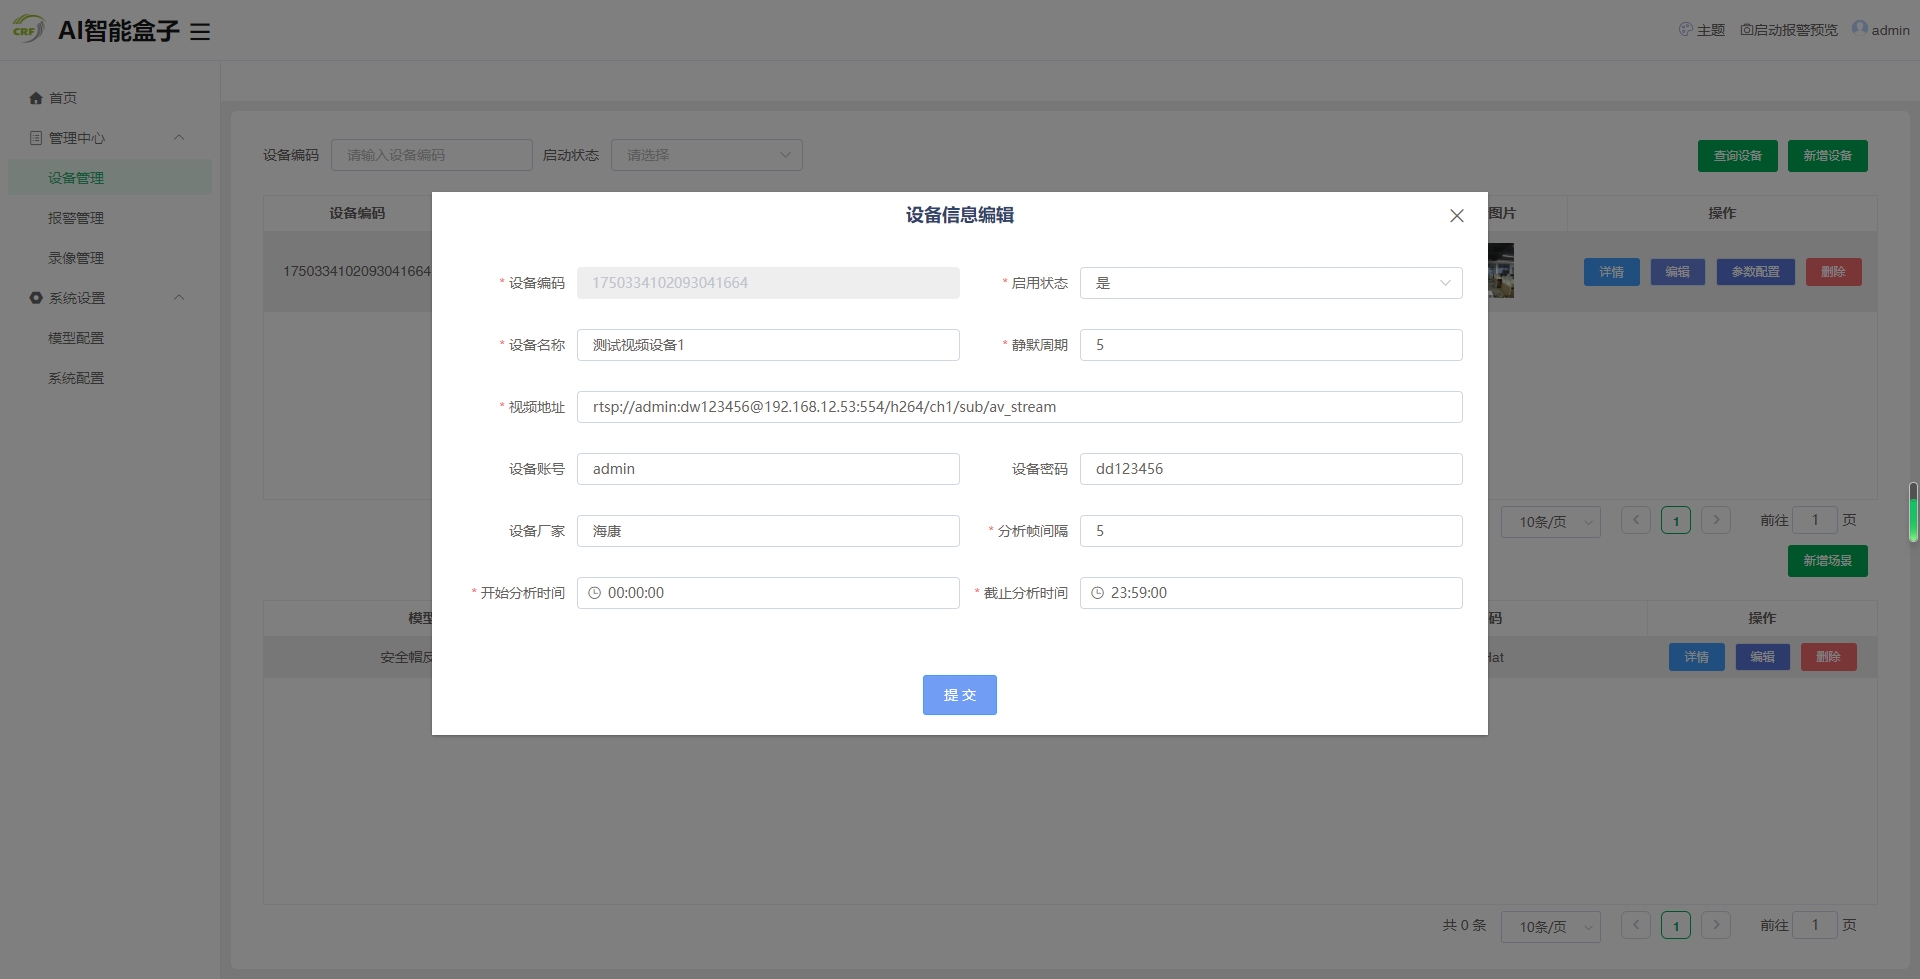Click the admin user avatar icon
This screenshot has height=979, width=1920.
[1859, 29]
